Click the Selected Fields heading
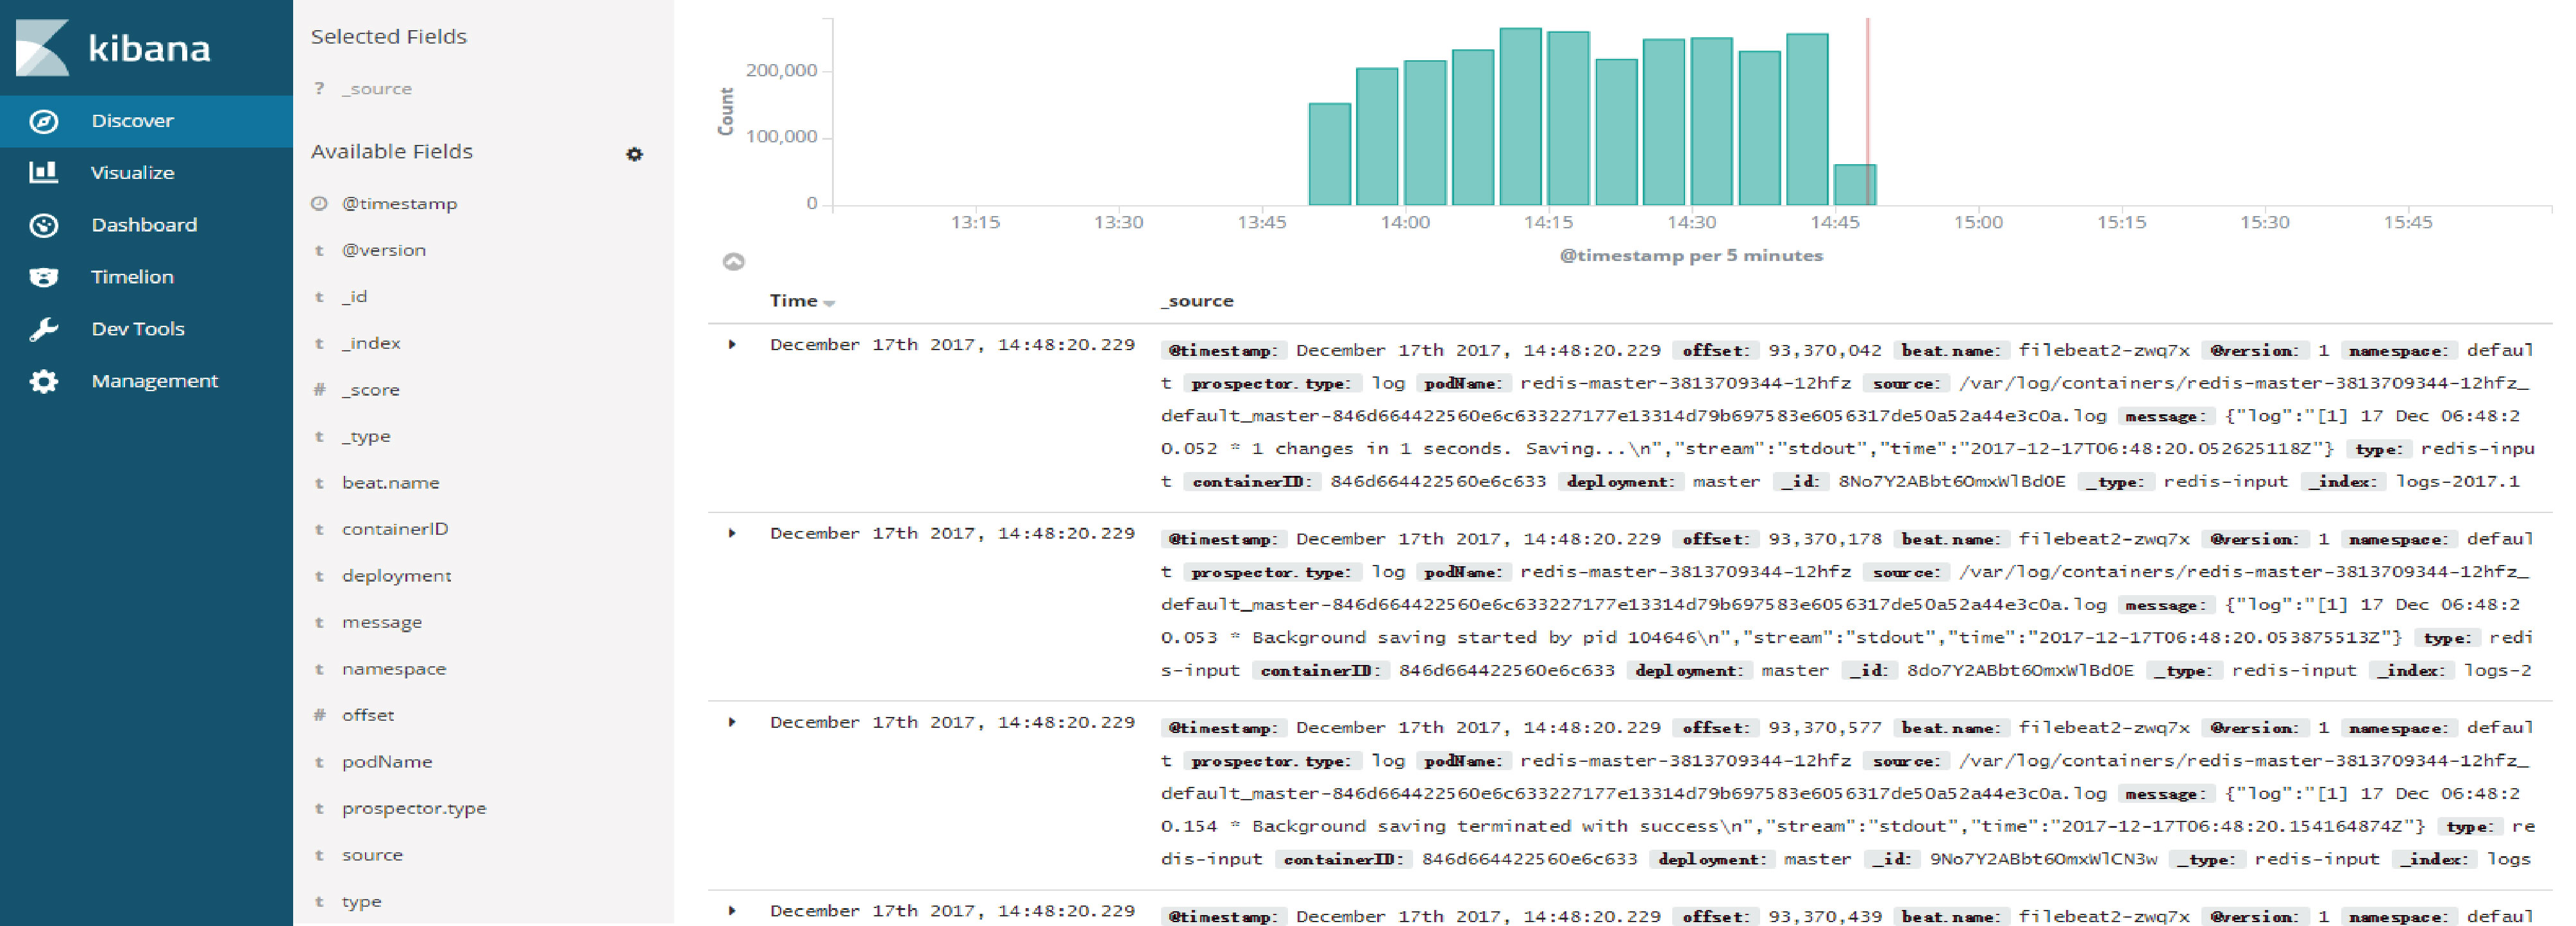 coord(389,37)
